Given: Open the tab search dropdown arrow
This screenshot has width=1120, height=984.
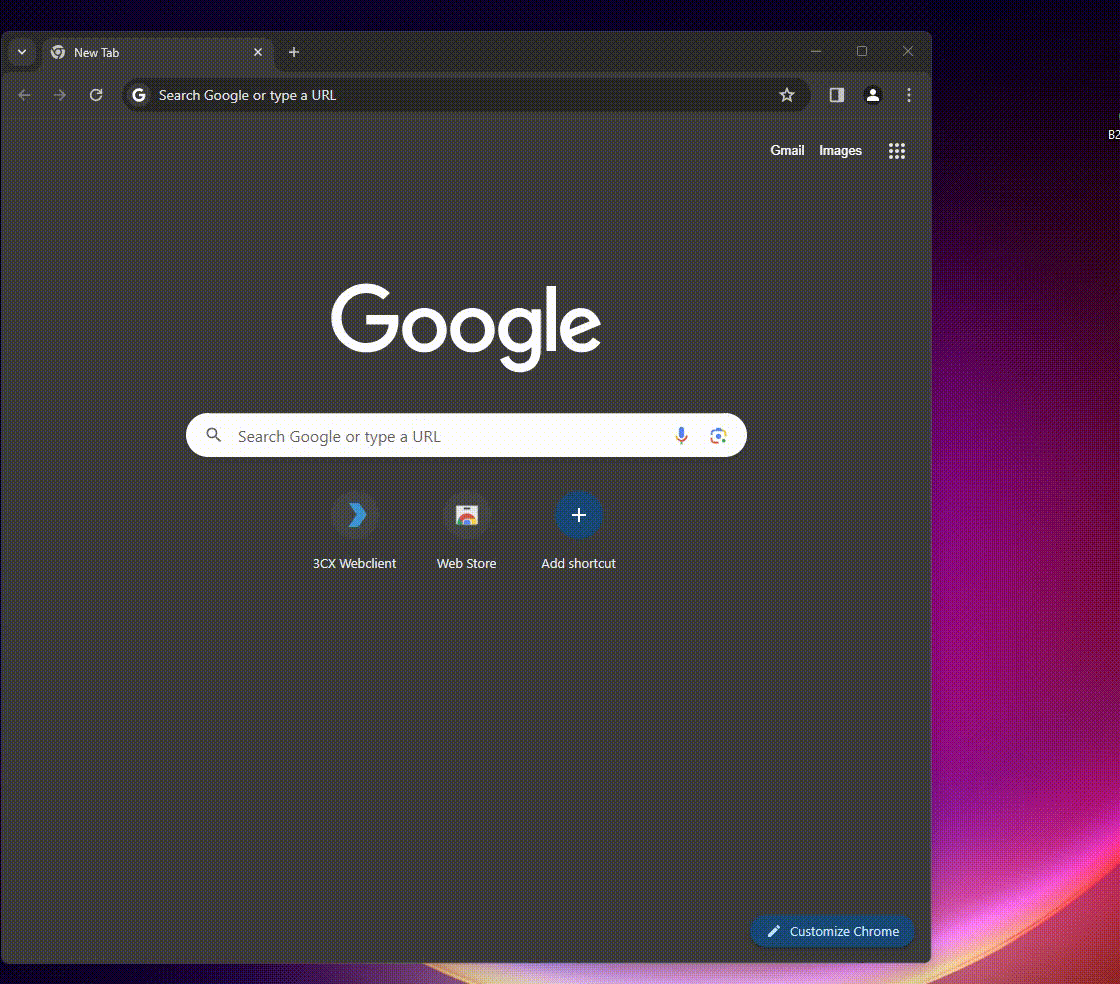Looking at the screenshot, I should (x=22, y=52).
